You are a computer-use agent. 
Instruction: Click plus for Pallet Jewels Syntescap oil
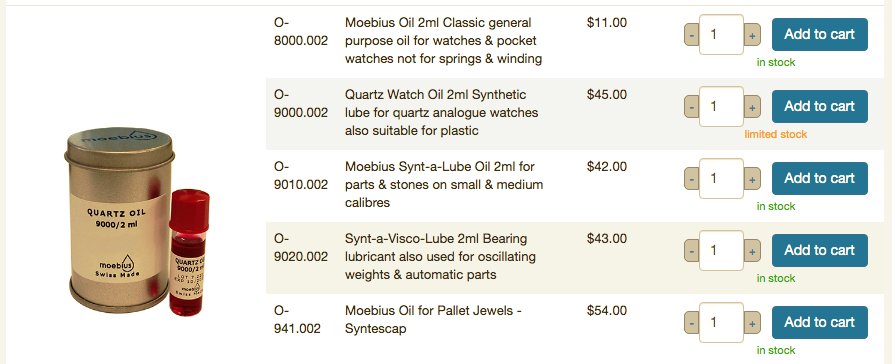pyautogui.click(x=752, y=323)
